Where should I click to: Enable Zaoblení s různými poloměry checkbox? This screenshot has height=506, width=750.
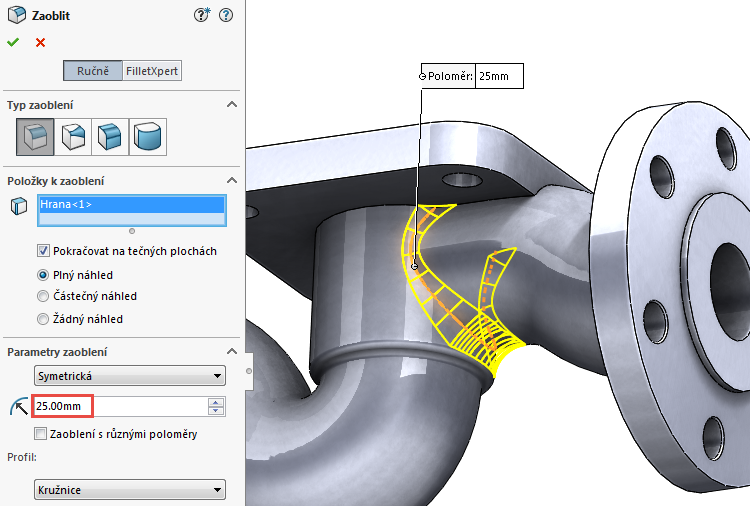coord(41,434)
